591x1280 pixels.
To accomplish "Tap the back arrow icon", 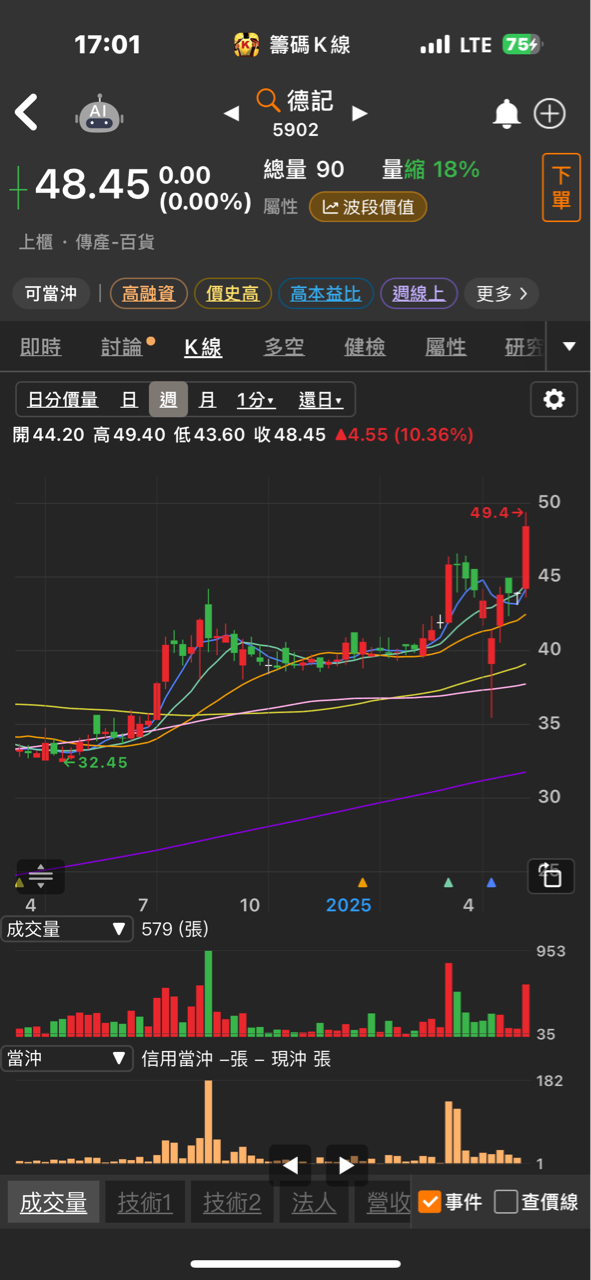I will pyautogui.click(x=27, y=113).
